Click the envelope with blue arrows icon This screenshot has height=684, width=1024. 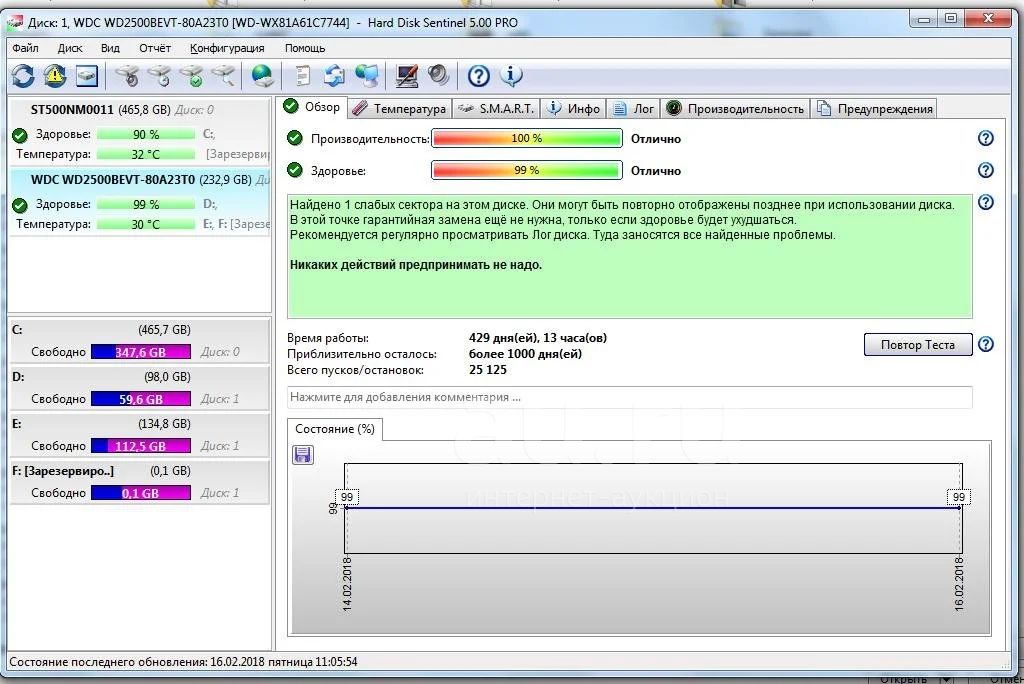click(334, 76)
